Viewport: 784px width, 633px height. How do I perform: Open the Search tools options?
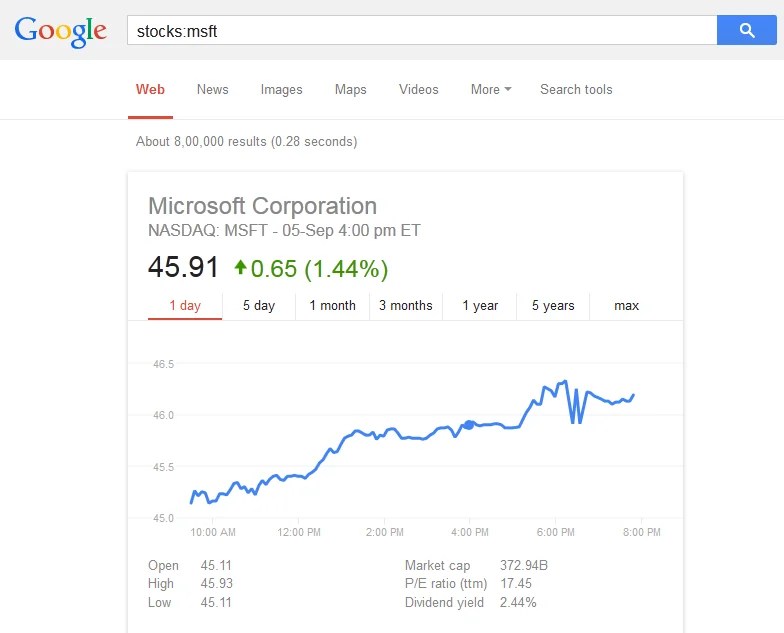tap(576, 90)
